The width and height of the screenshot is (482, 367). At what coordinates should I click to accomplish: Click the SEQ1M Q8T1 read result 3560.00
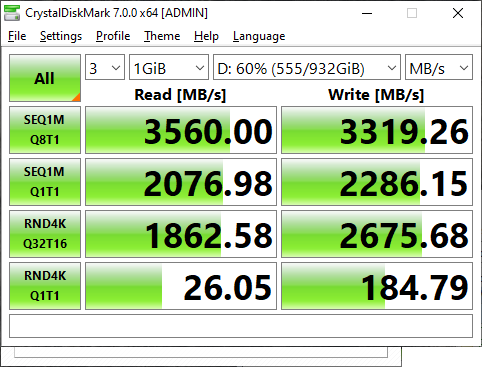point(181,130)
